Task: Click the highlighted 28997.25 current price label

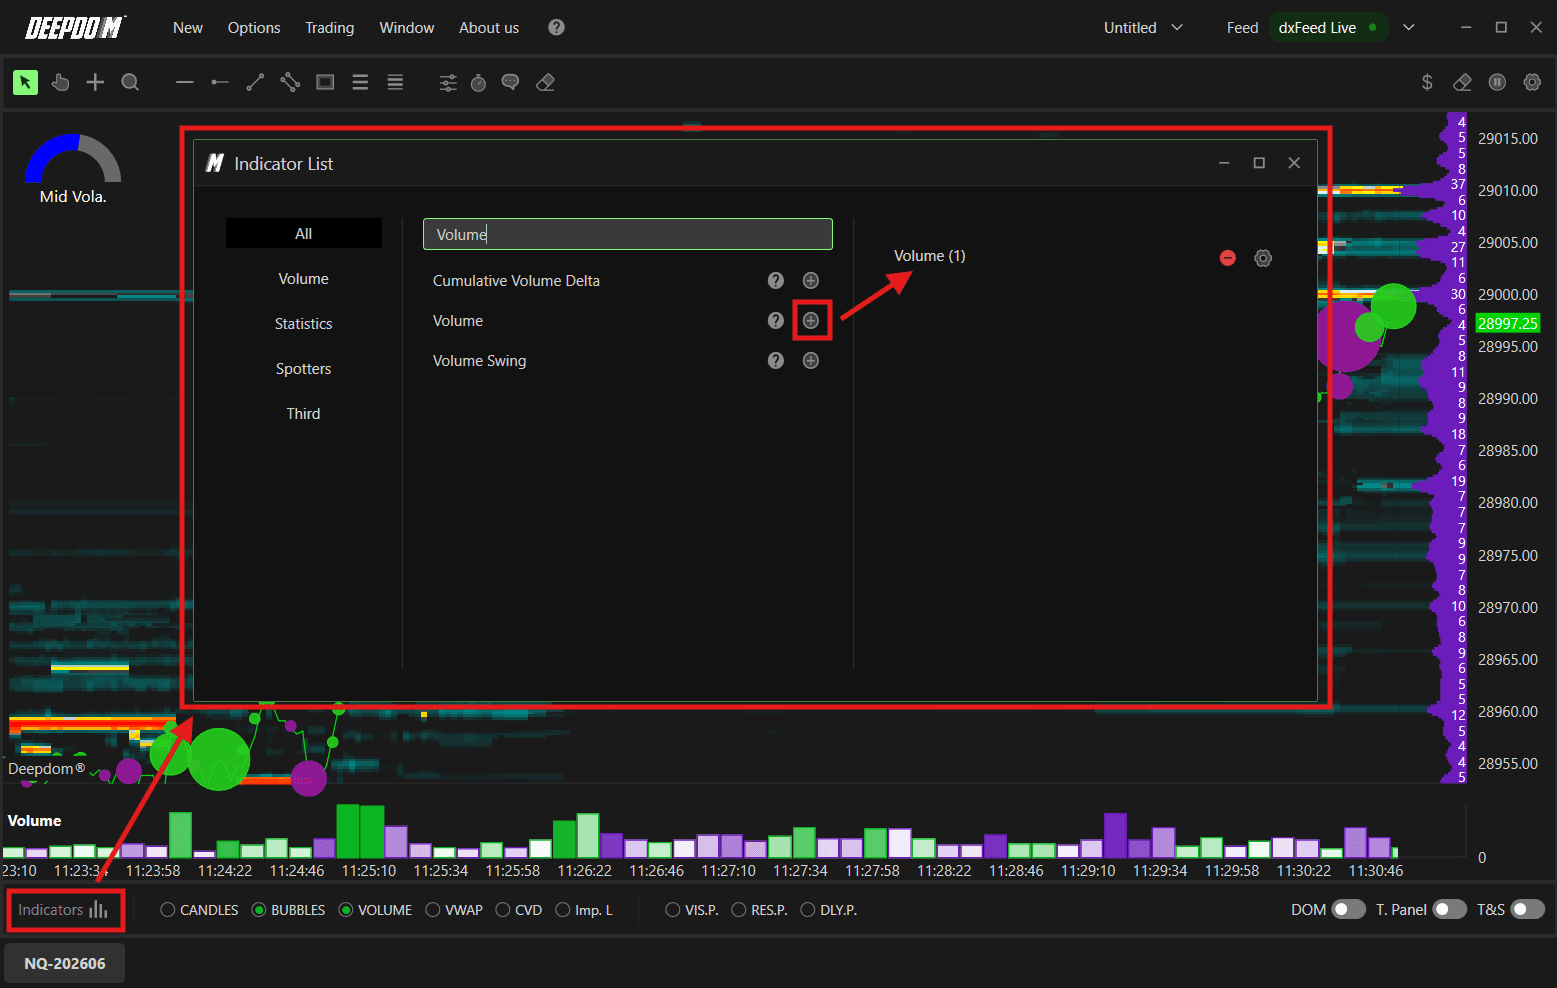Action: point(1508,323)
